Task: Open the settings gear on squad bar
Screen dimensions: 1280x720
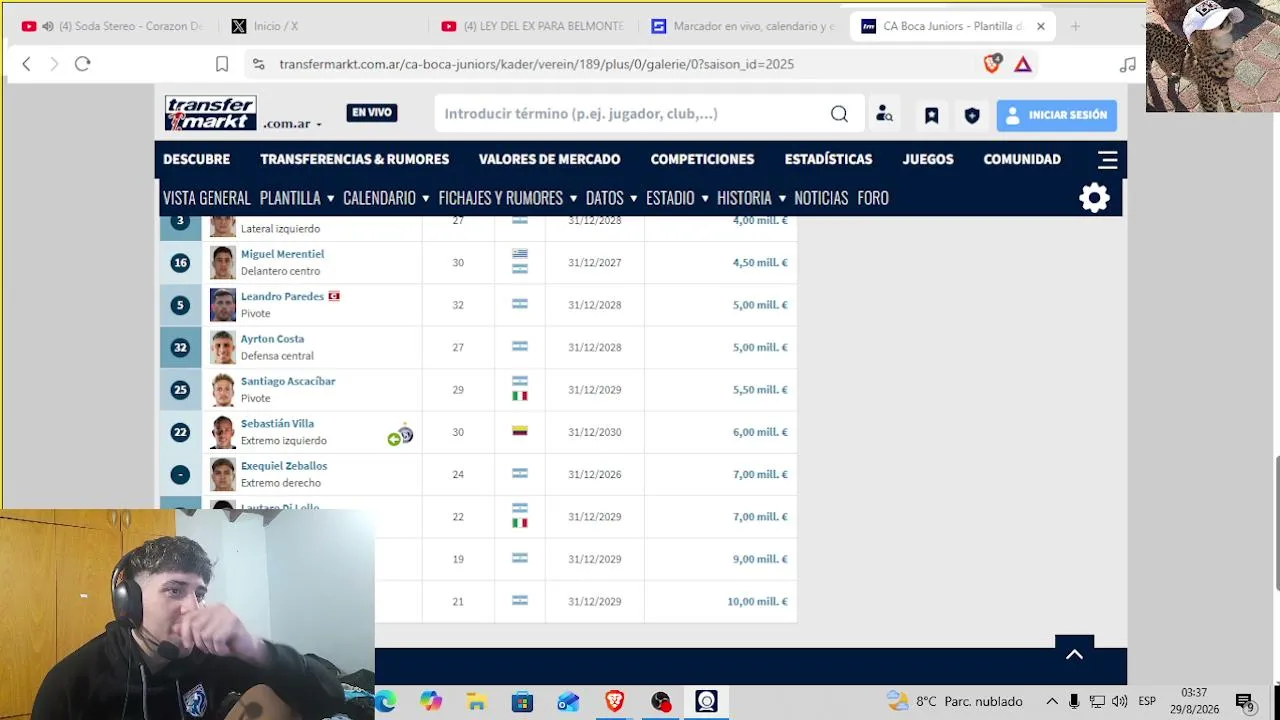Action: (1094, 197)
